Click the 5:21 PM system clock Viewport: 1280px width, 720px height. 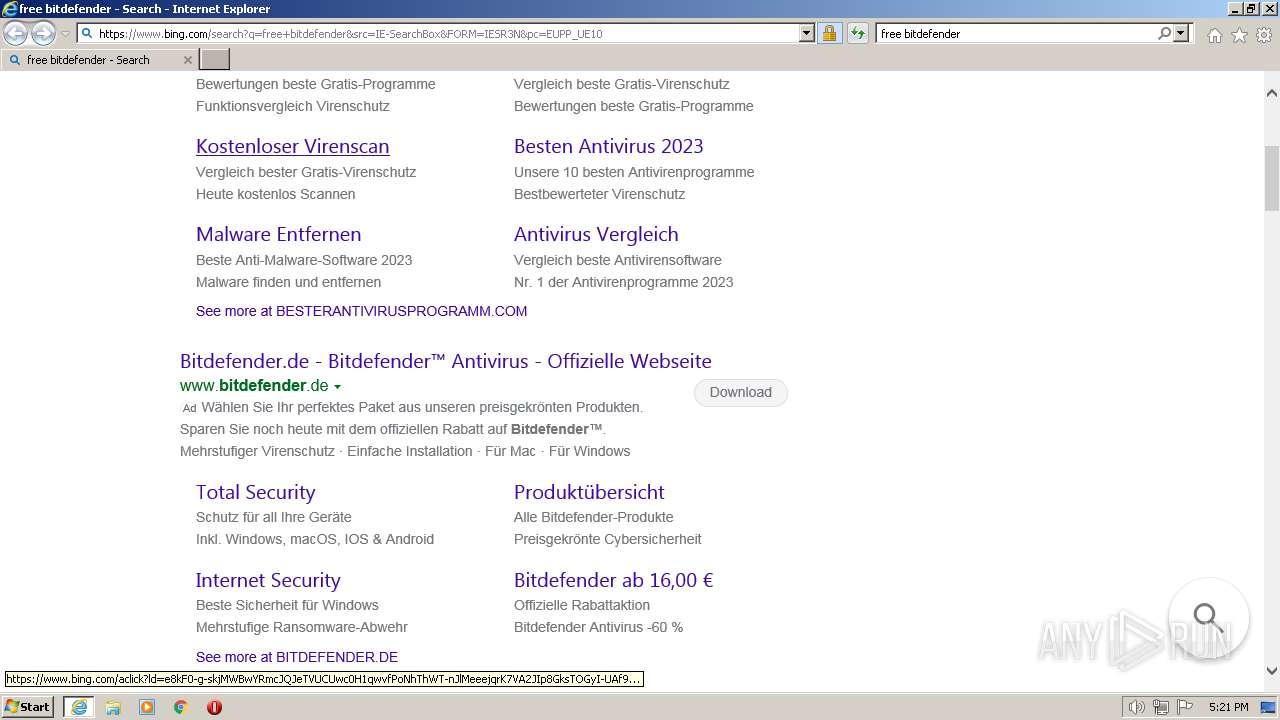click(x=1228, y=707)
